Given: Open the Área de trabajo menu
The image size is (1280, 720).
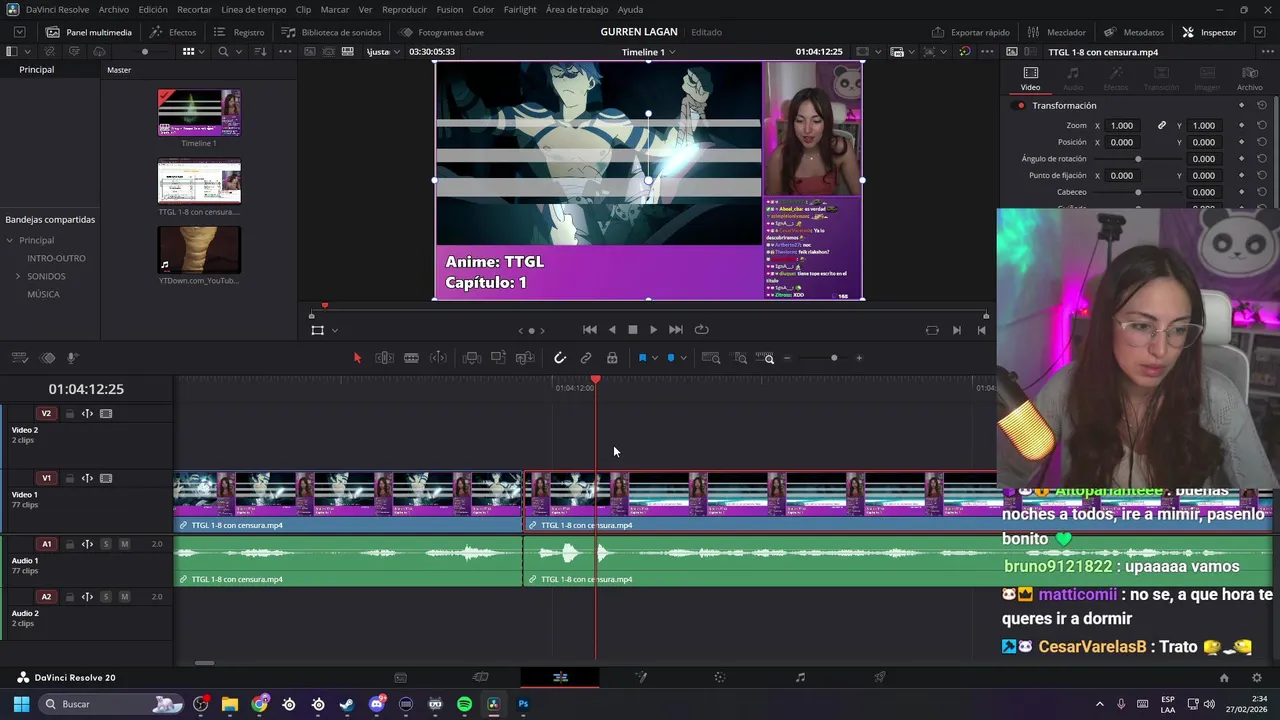Looking at the screenshot, I should [577, 9].
